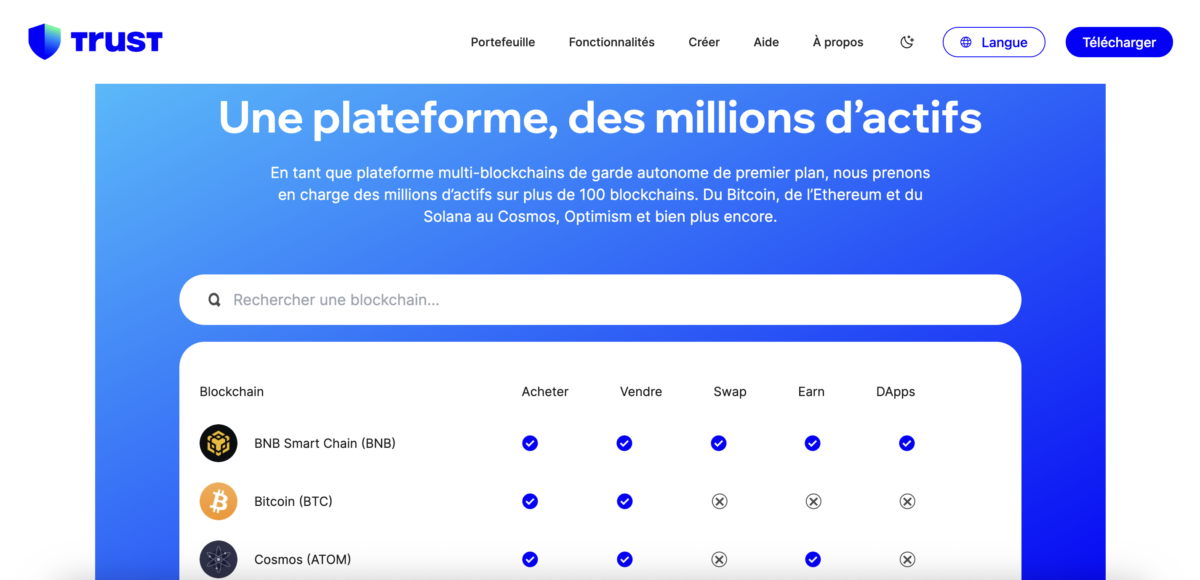Click the Acheter column header
The image size is (1200, 580).
[545, 392]
